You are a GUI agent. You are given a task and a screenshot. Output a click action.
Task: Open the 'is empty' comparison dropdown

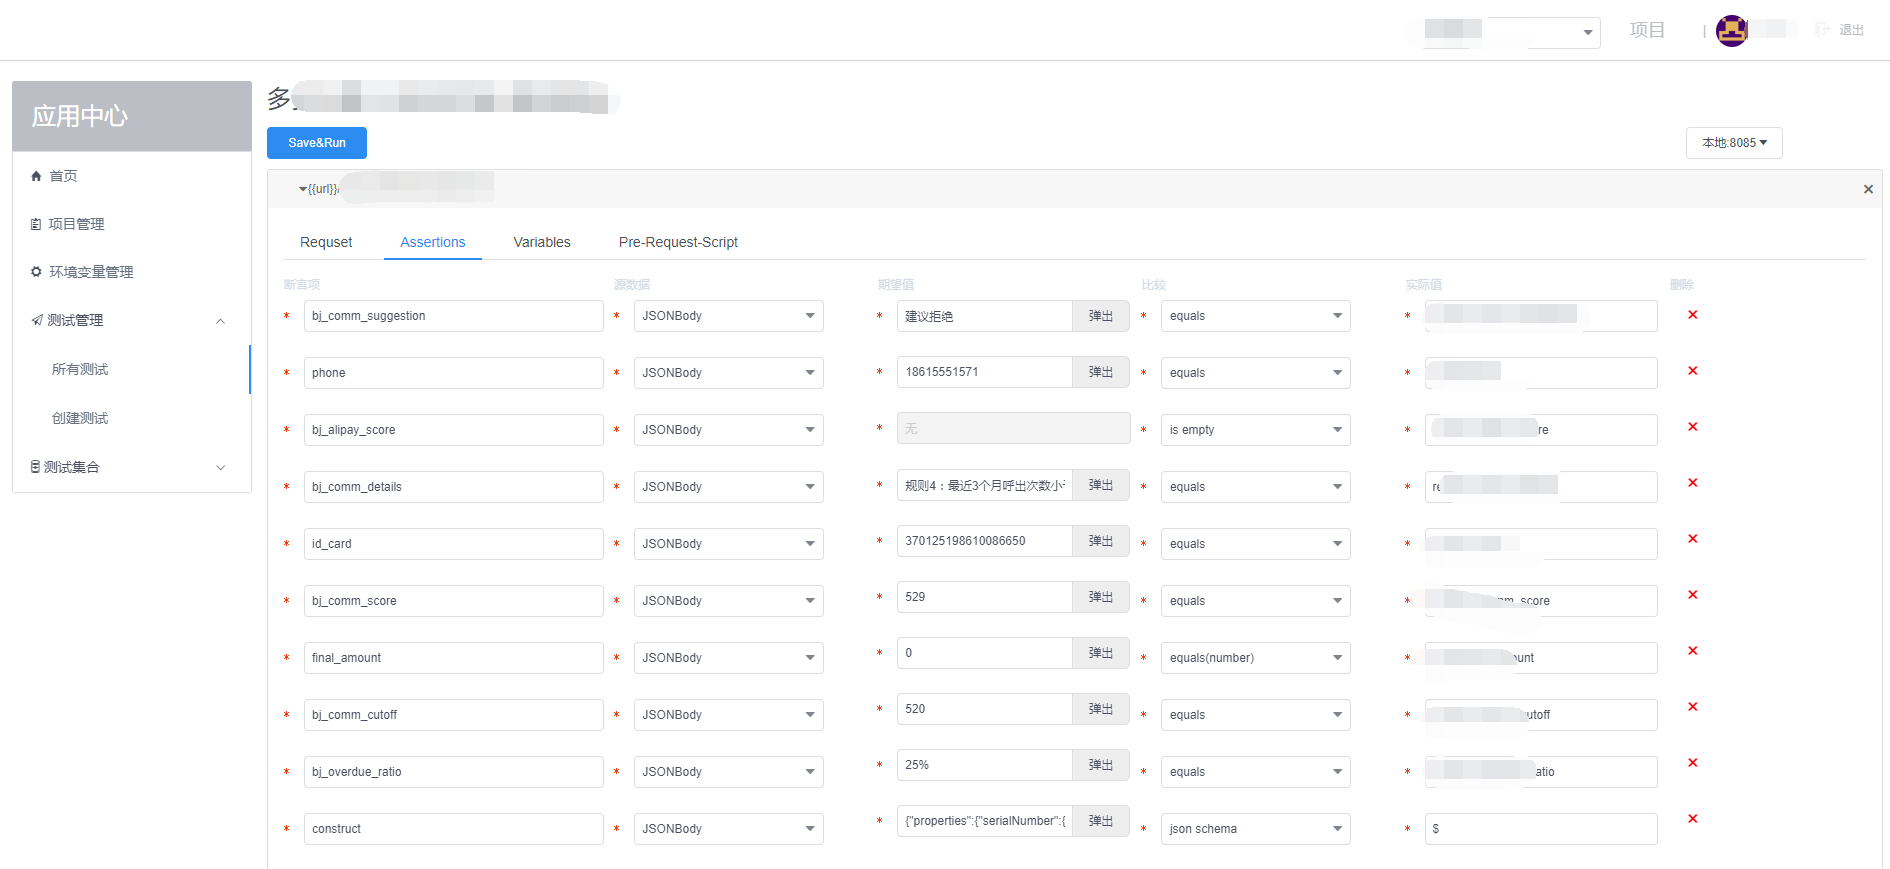1256,430
